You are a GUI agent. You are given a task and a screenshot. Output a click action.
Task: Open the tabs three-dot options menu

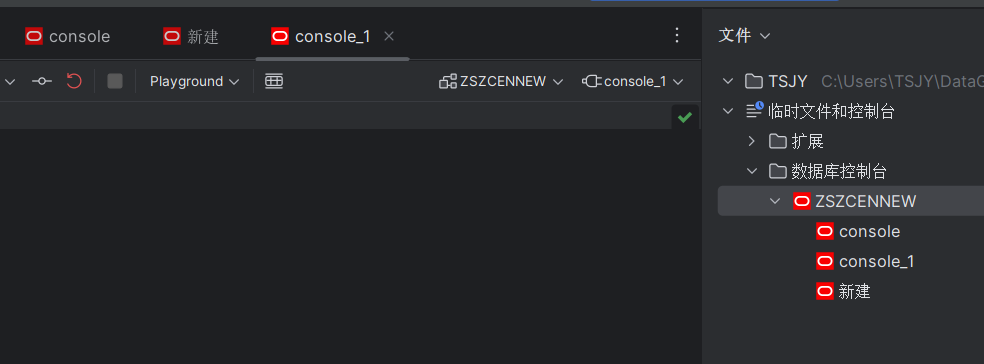(676, 36)
